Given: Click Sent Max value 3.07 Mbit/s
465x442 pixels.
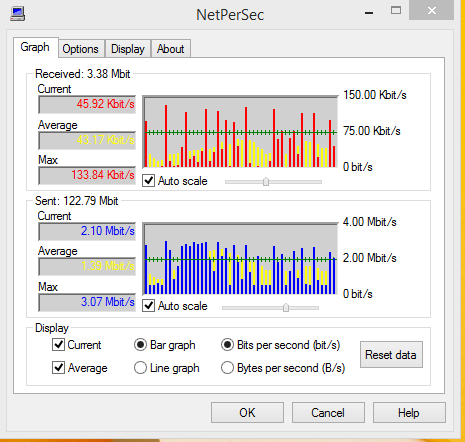Looking at the screenshot, I should [87, 302].
